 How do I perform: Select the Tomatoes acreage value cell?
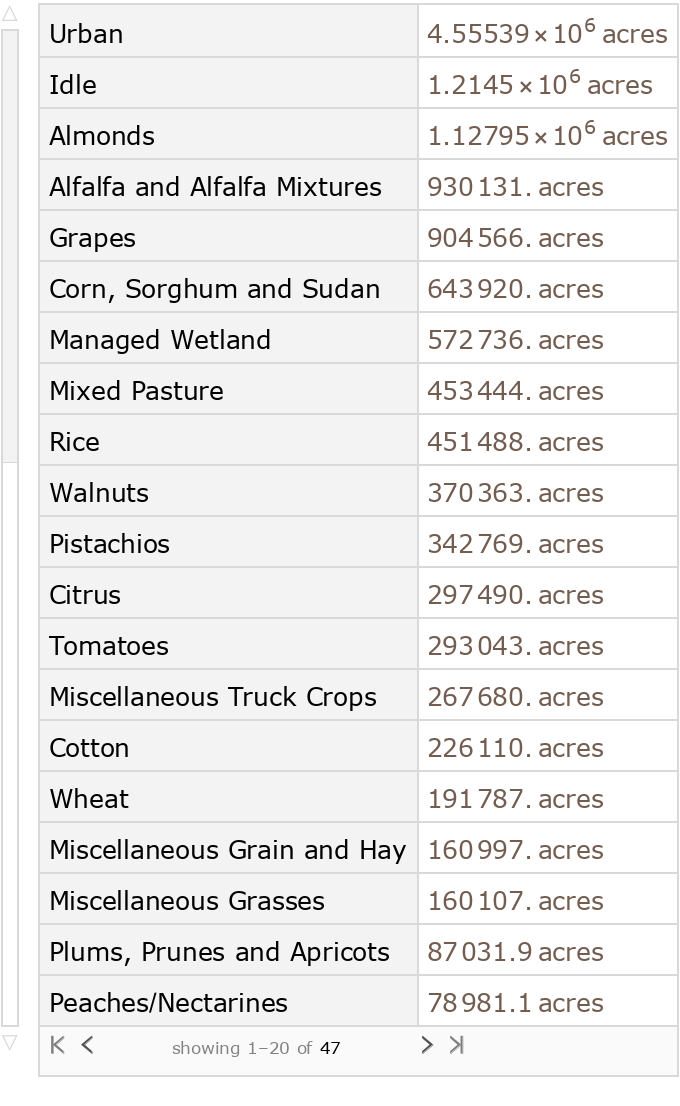click(515, 646)
